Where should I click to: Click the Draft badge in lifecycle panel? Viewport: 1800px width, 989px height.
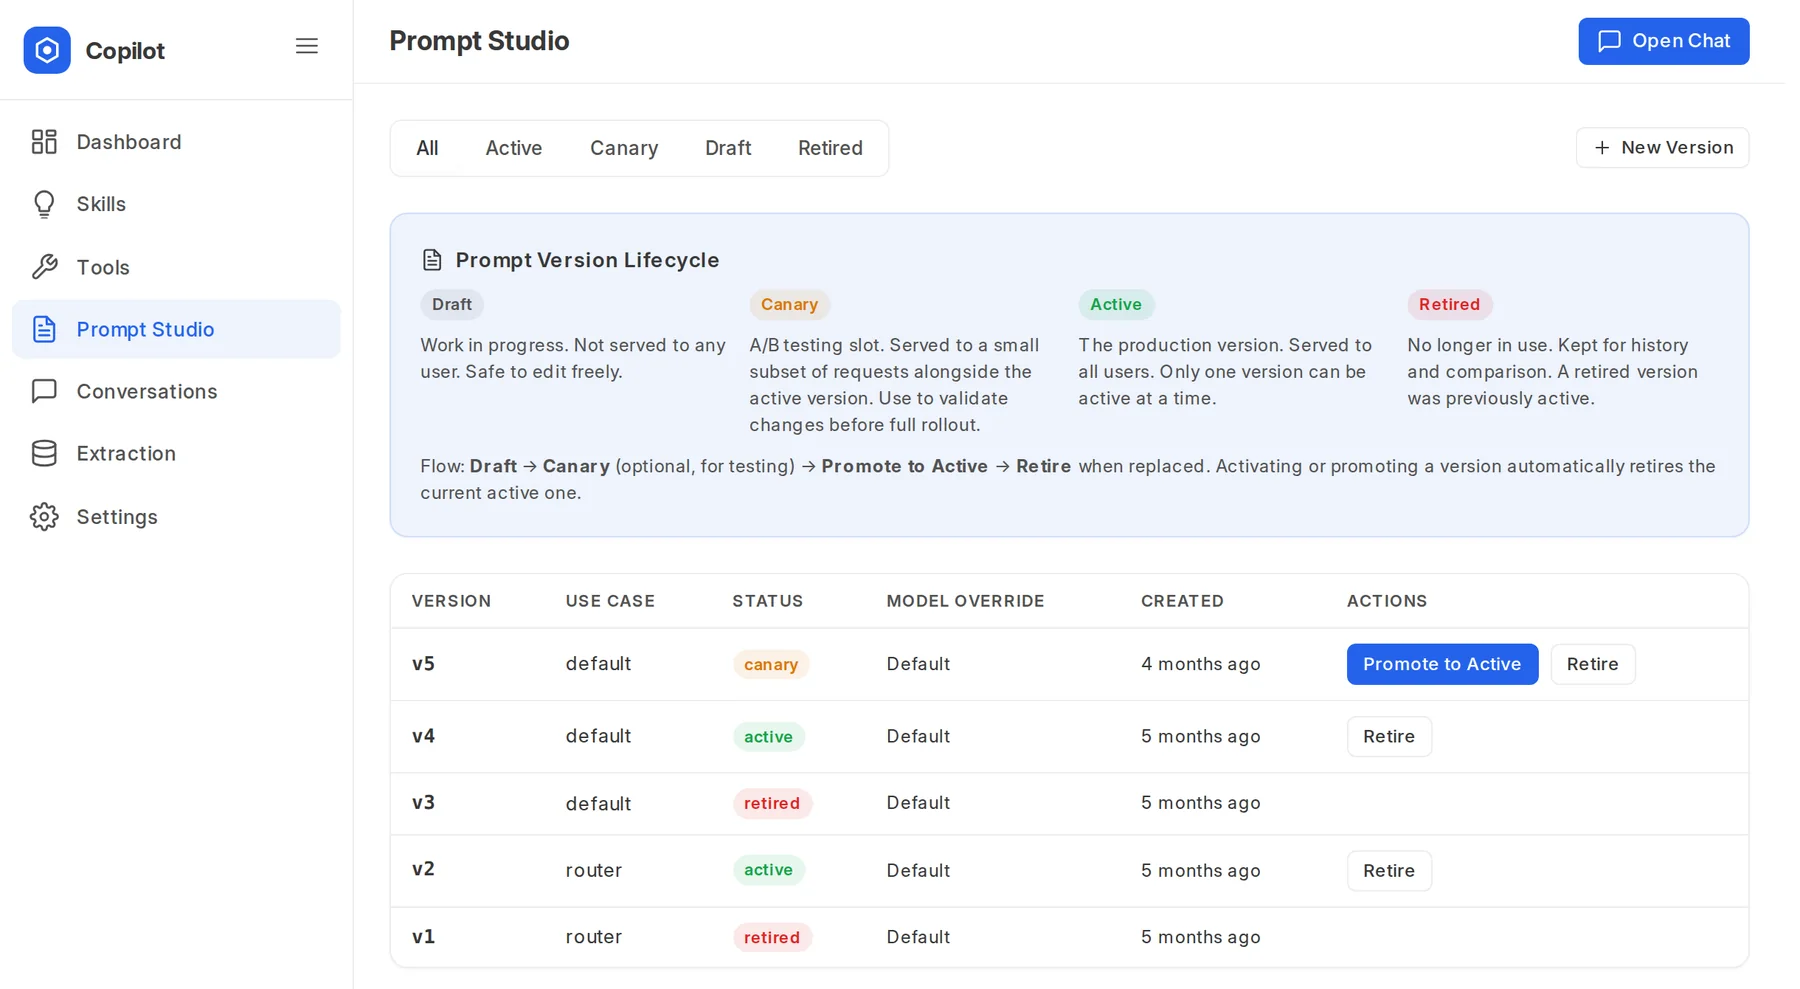coord(452,304)
